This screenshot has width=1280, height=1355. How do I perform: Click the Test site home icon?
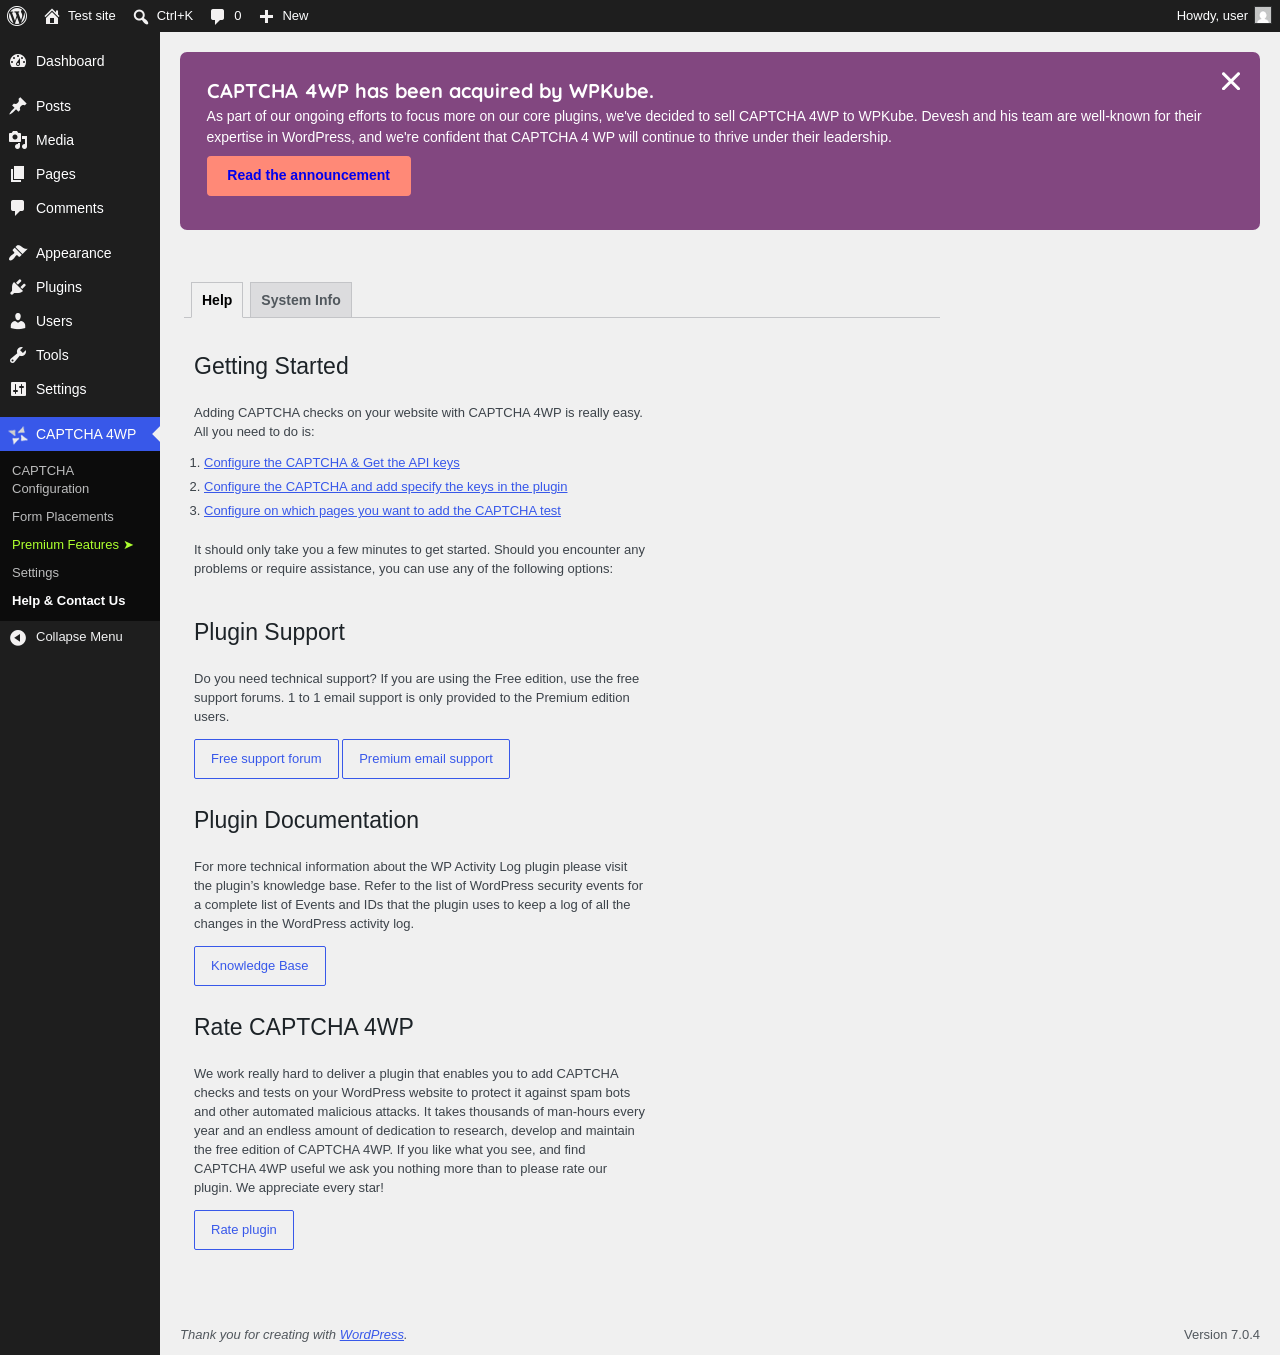tap(52, 16)
